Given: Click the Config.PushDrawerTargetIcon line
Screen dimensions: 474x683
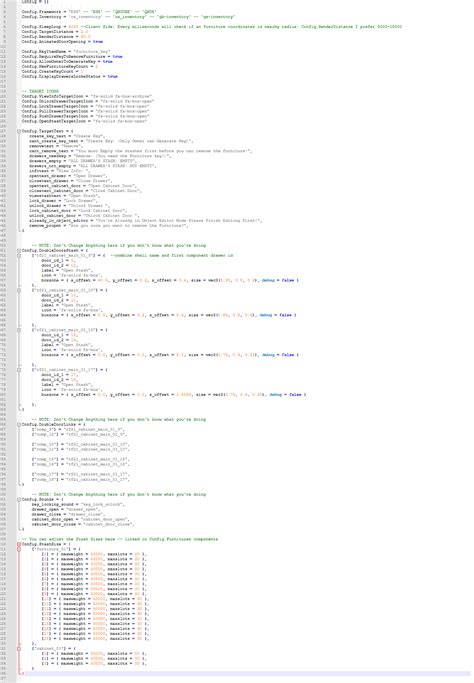Looking at the screenshot, I should tap(85, 116).
